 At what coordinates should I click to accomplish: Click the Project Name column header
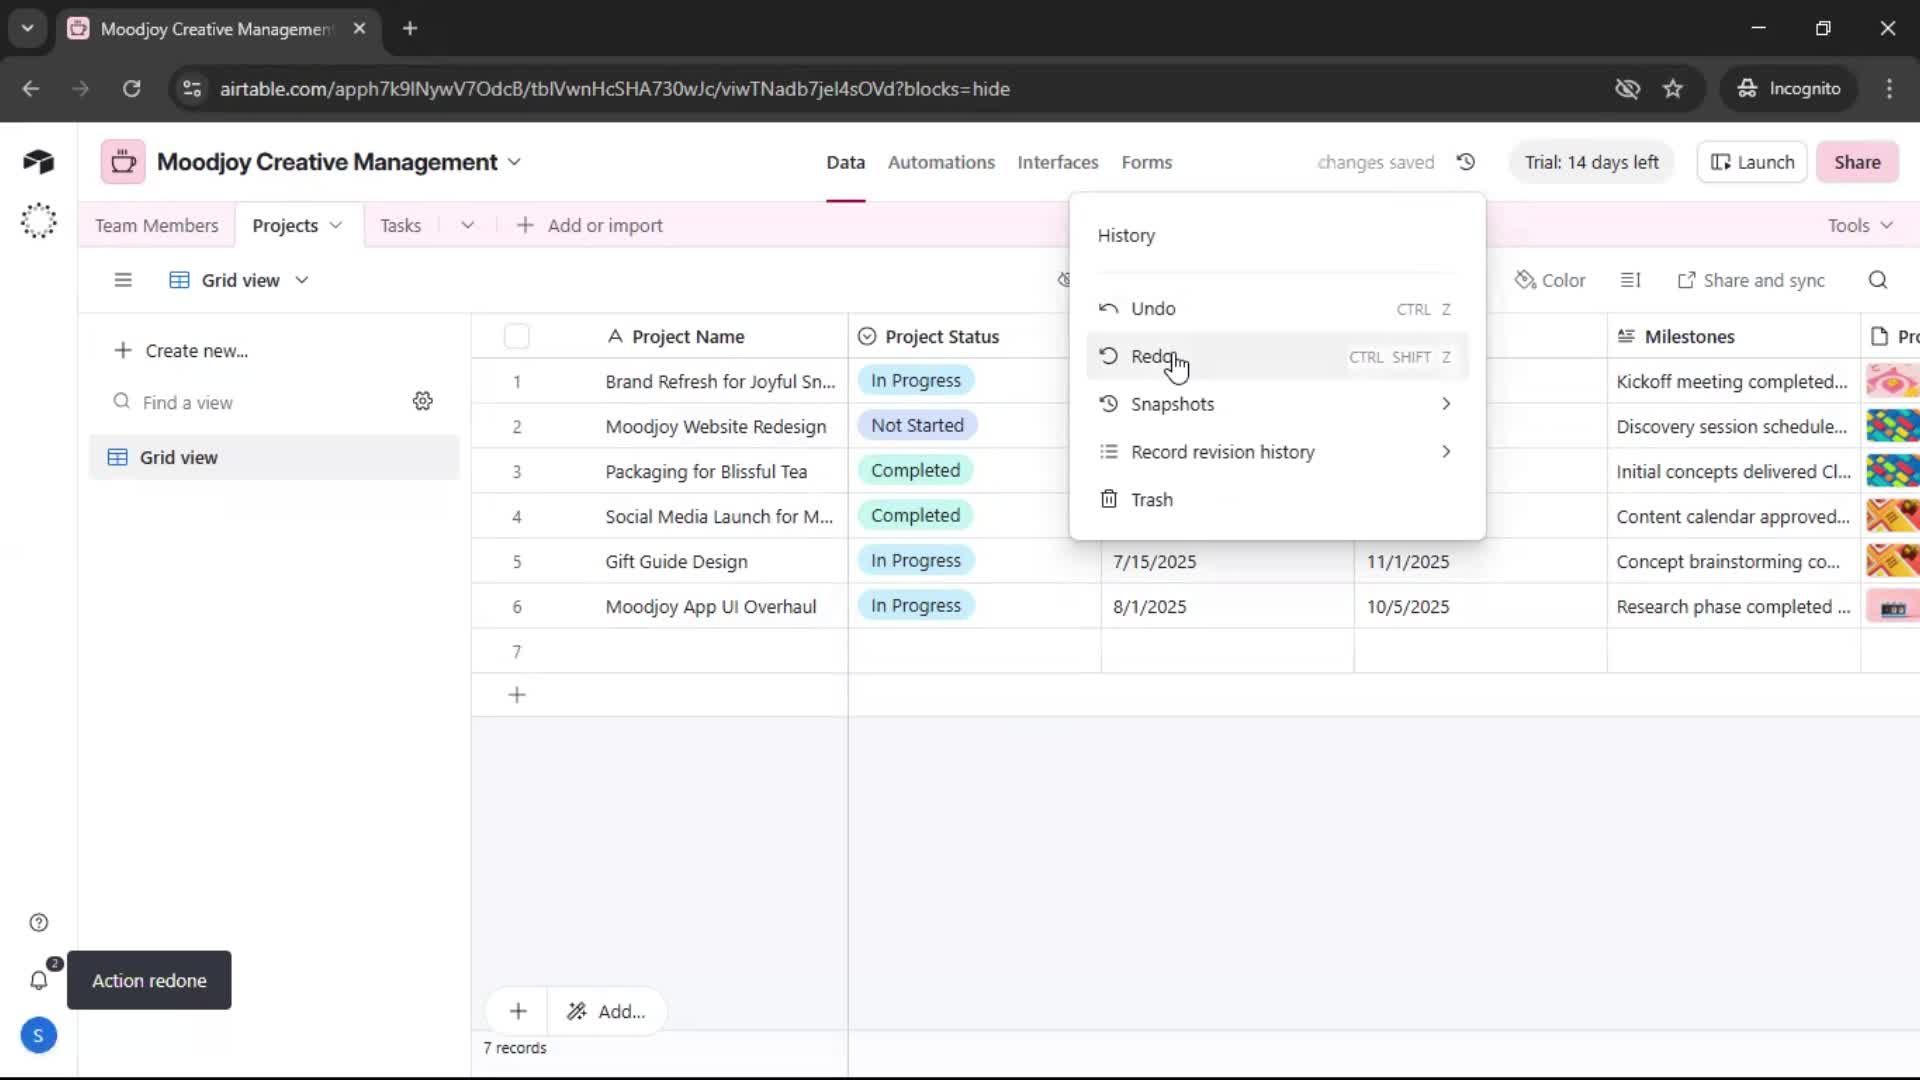688,336
